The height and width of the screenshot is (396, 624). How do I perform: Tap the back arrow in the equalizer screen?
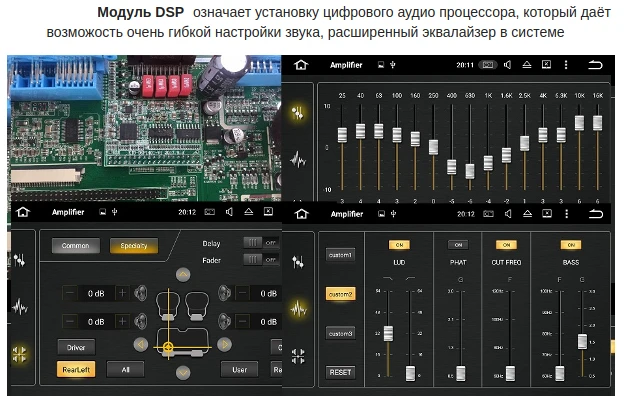tap(595, 64)
